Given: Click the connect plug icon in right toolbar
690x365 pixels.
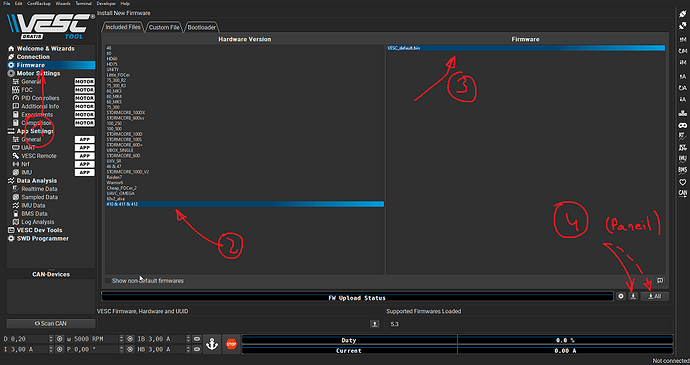Looking at the screenshot, I should [x=683, y=15].
